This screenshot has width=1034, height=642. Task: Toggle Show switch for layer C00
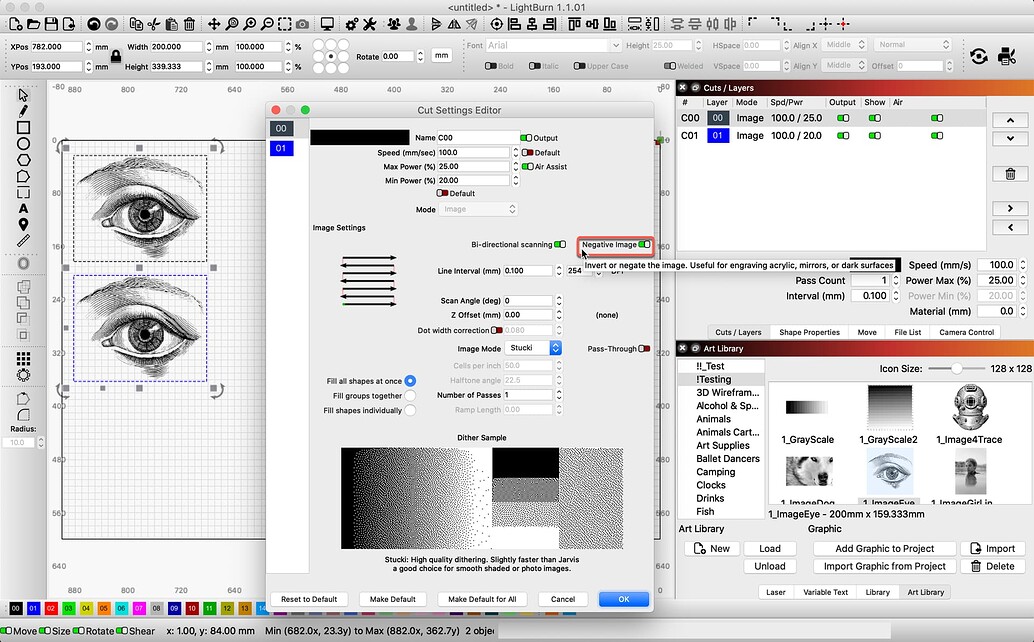[874, 118]
